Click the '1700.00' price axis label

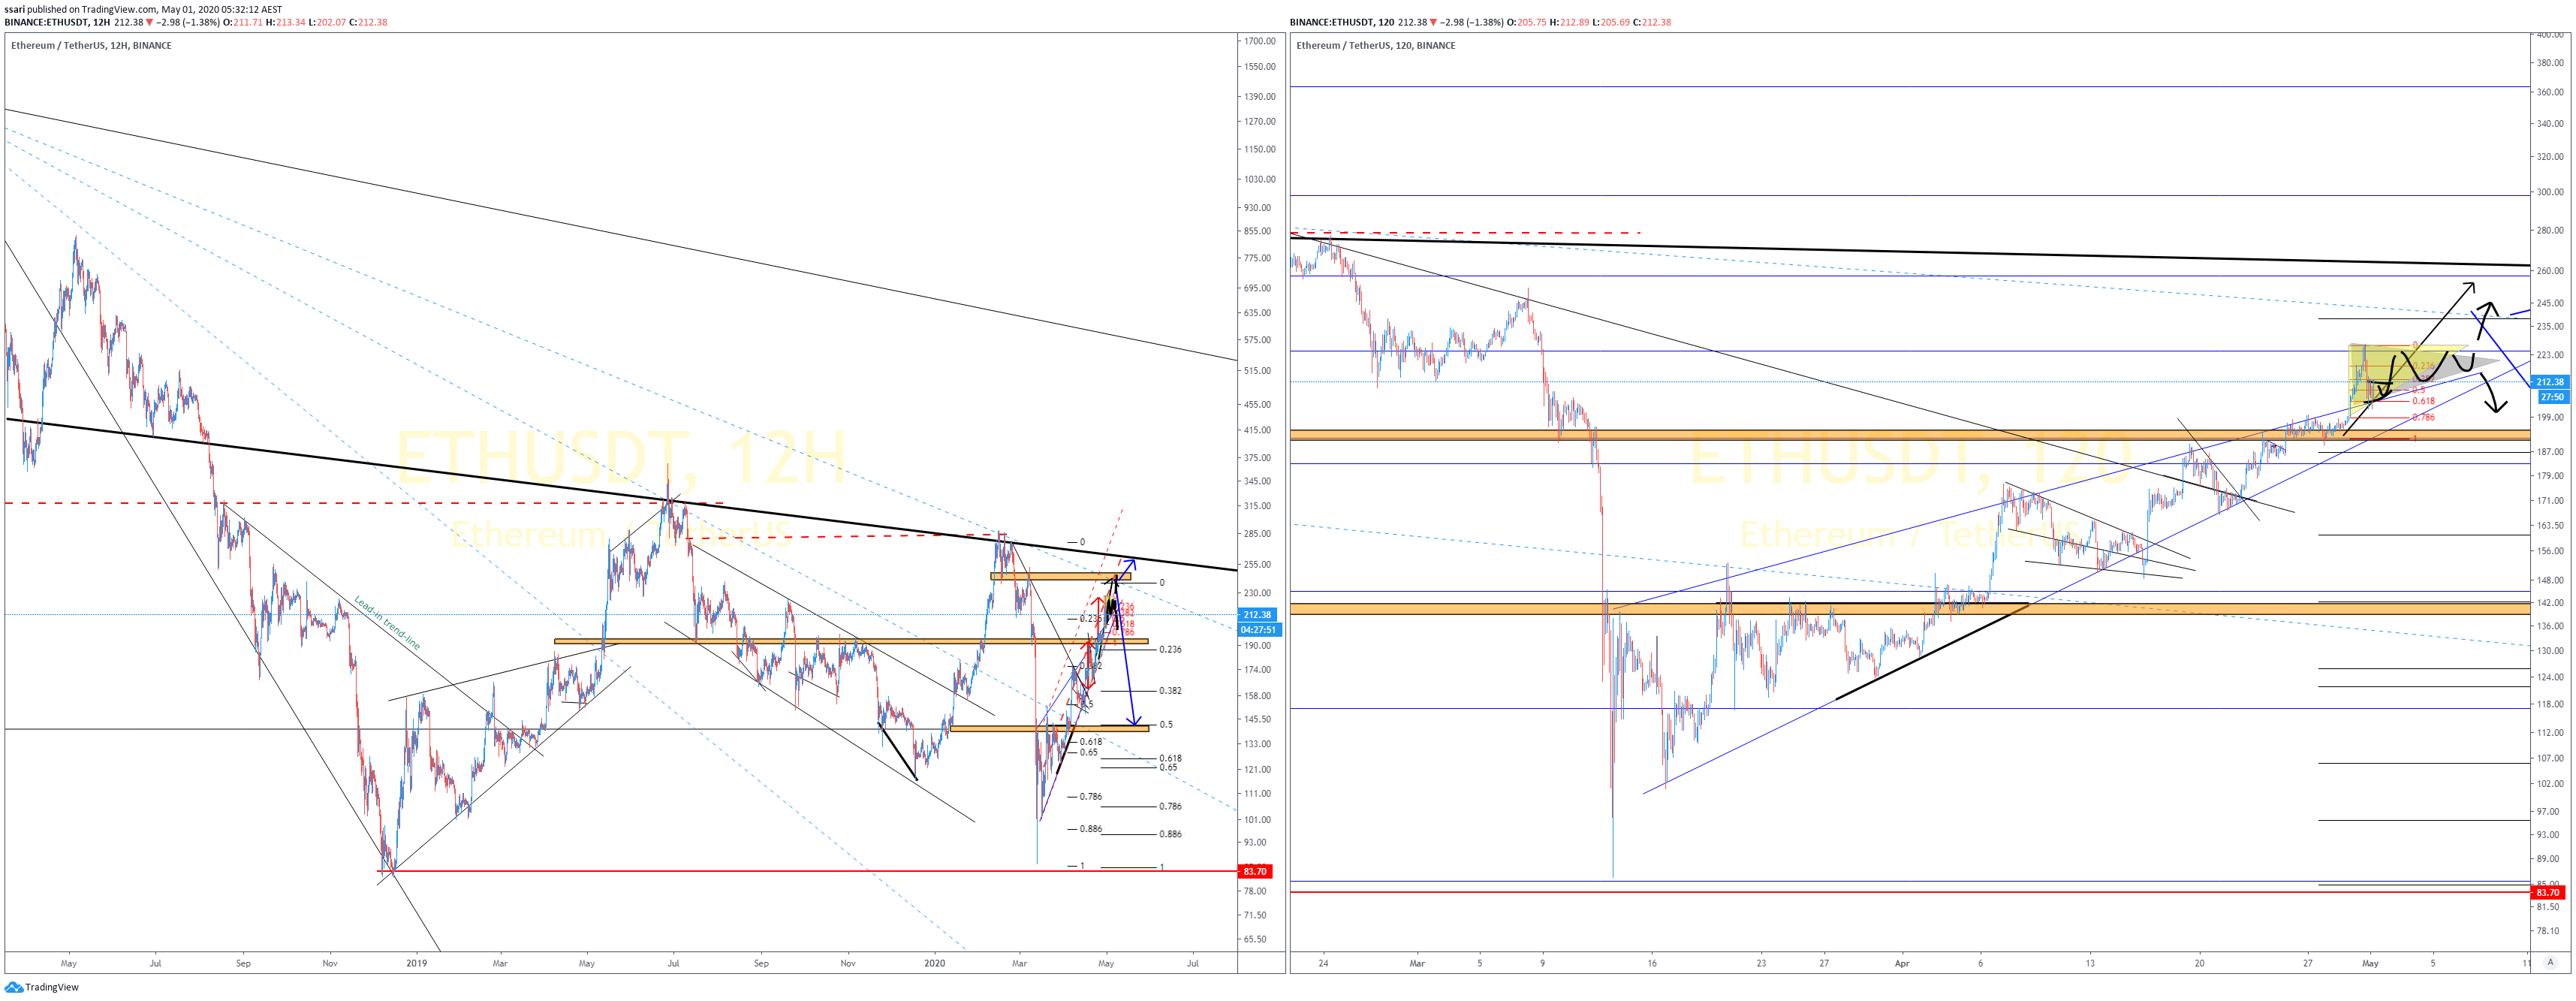(1259, 41)
